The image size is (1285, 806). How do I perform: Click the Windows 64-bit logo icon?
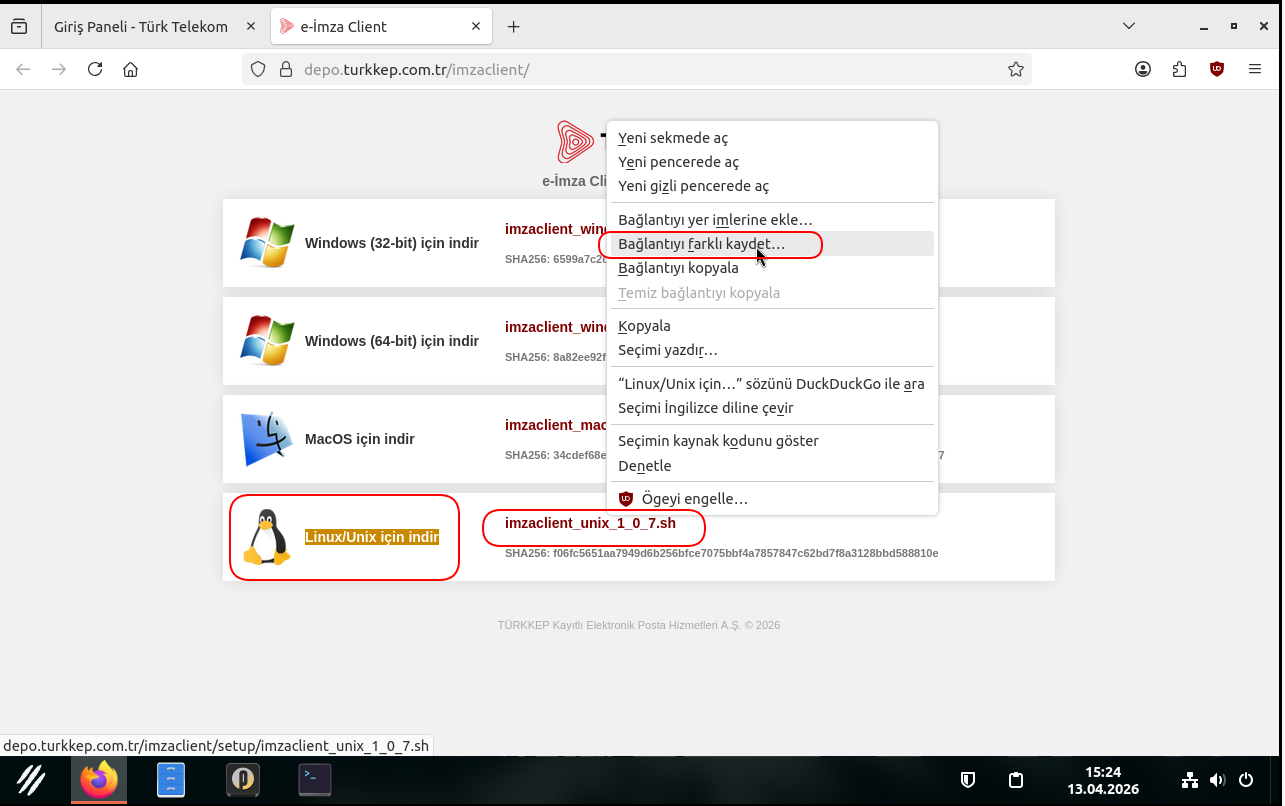pyautogui.click(x=267, y=341)
